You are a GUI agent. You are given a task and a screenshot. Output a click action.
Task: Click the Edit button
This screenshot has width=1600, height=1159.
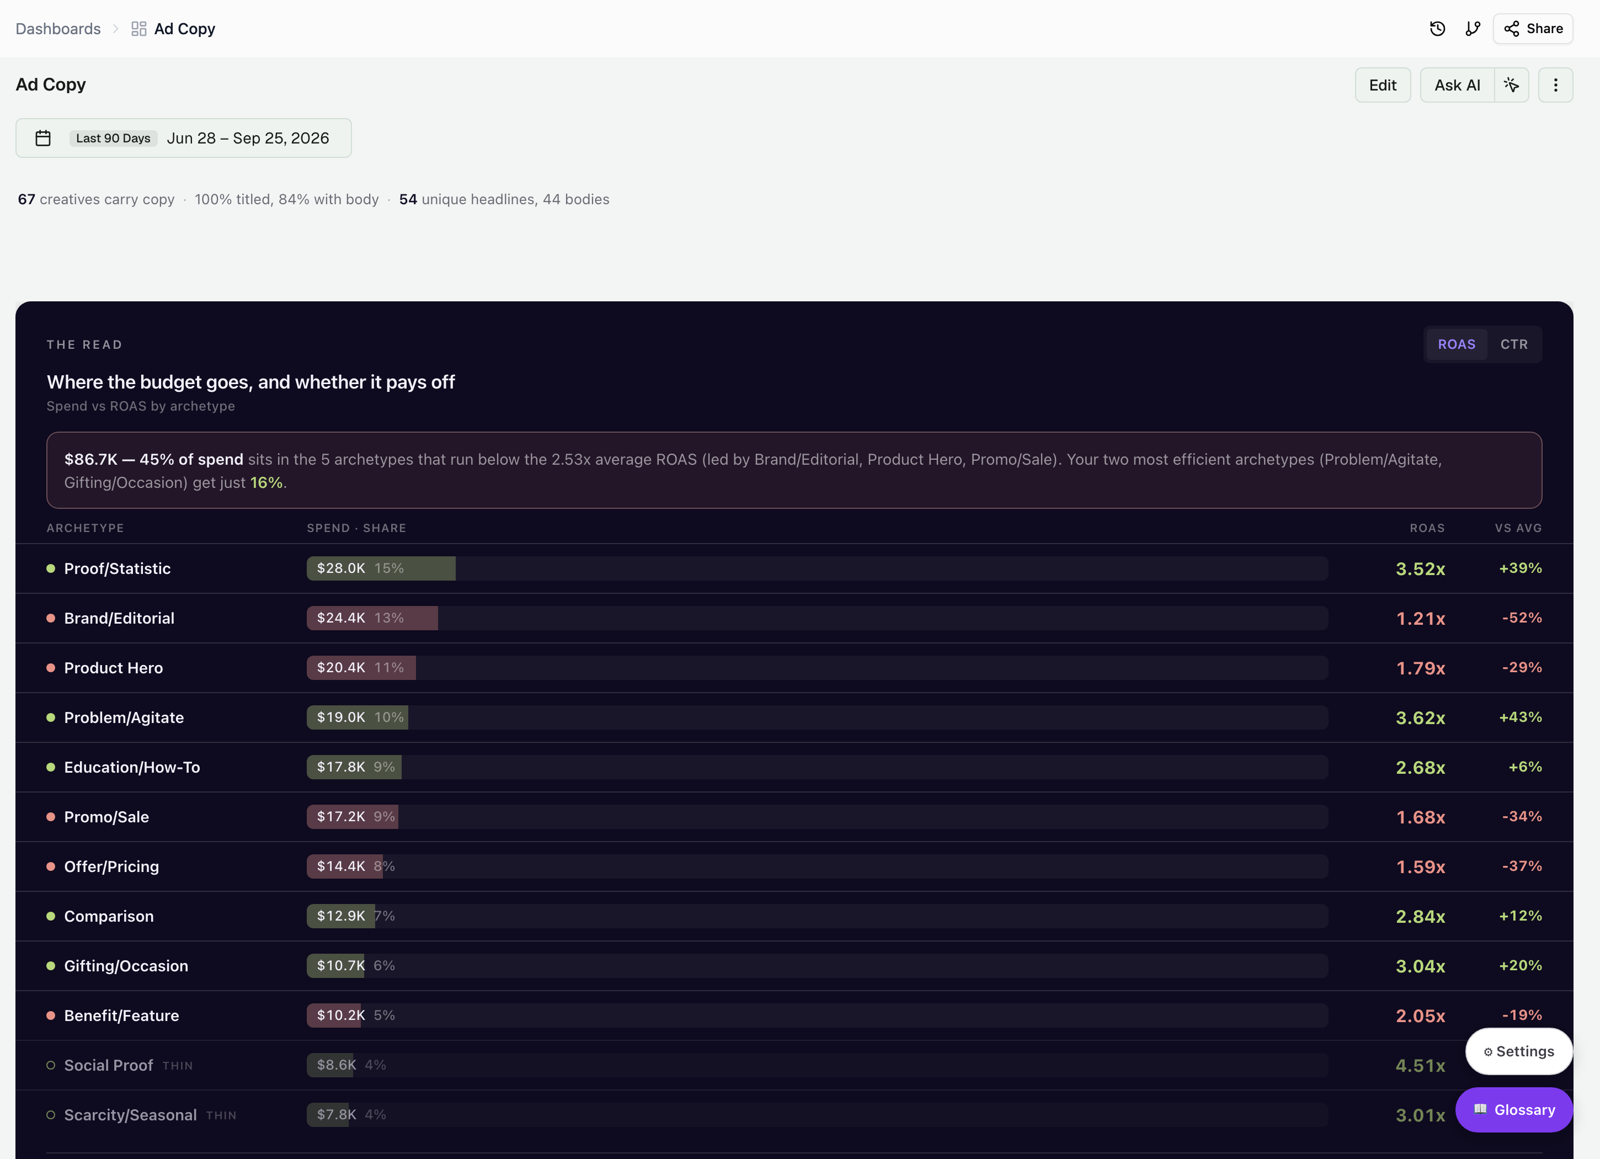click(x=1383, y=85)
